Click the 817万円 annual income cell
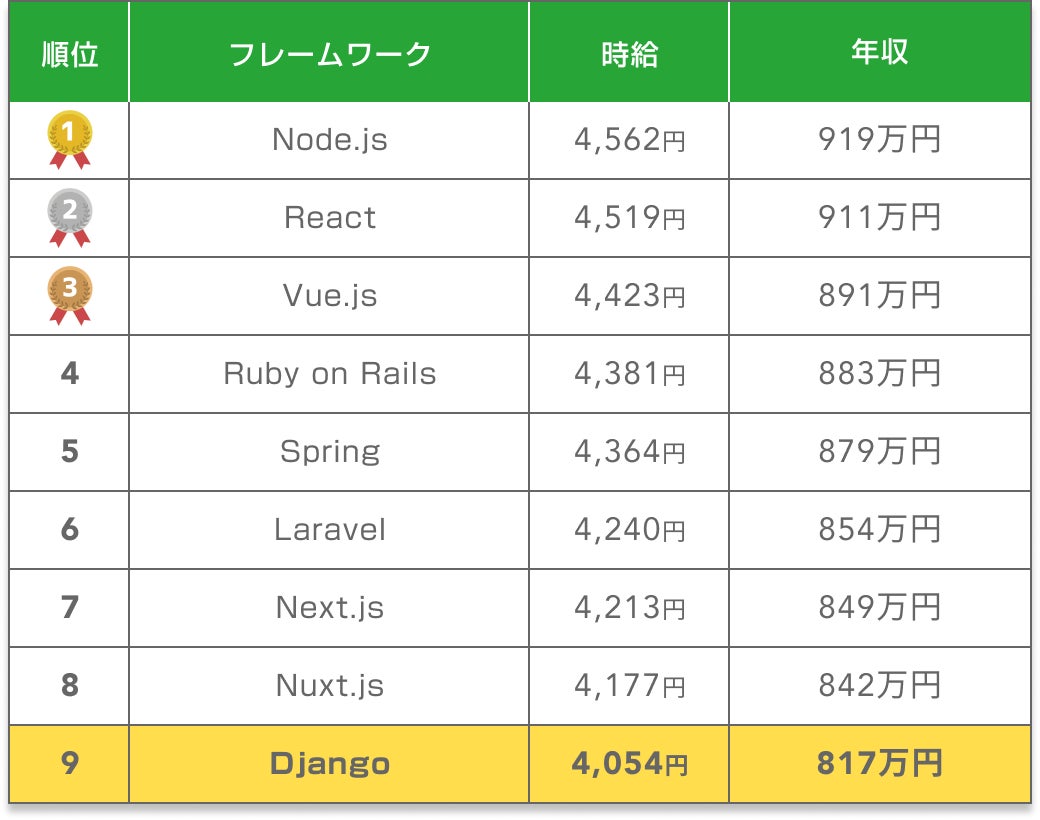 coord(880,764)
